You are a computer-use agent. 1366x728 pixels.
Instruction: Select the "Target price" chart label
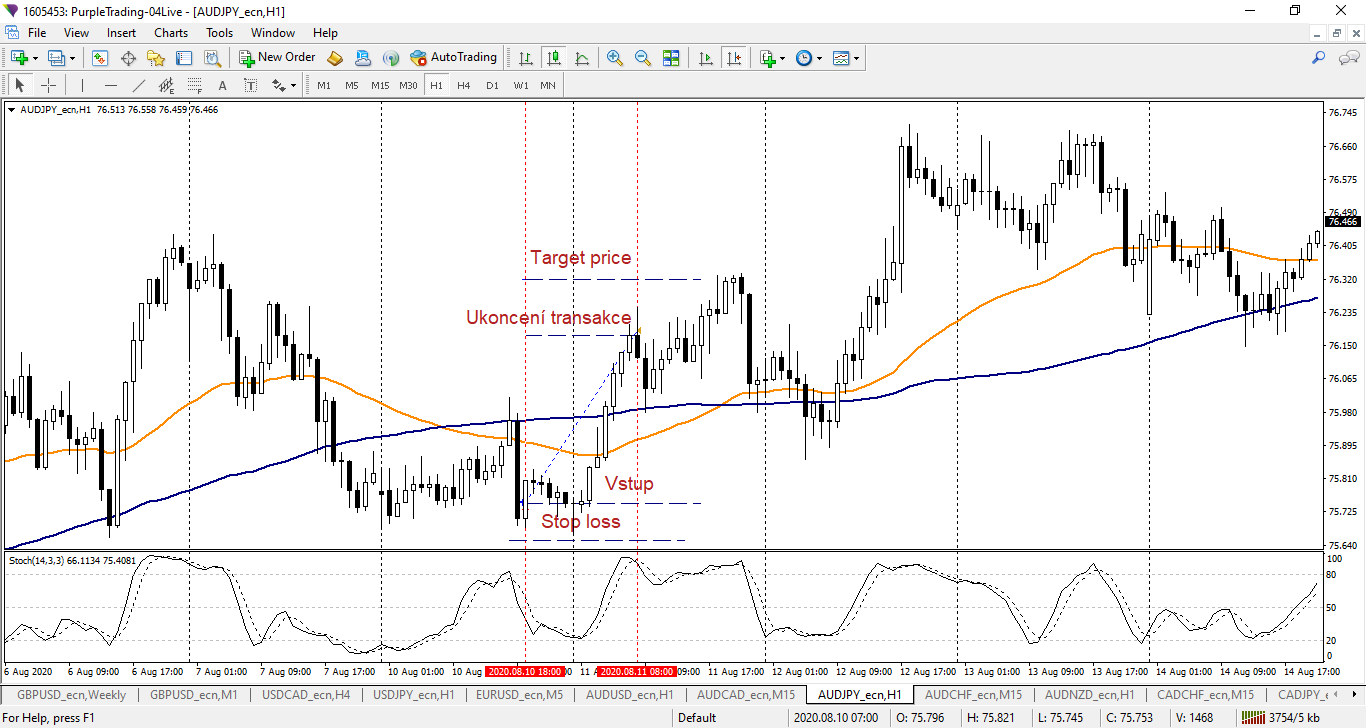[x=581, y=258]
